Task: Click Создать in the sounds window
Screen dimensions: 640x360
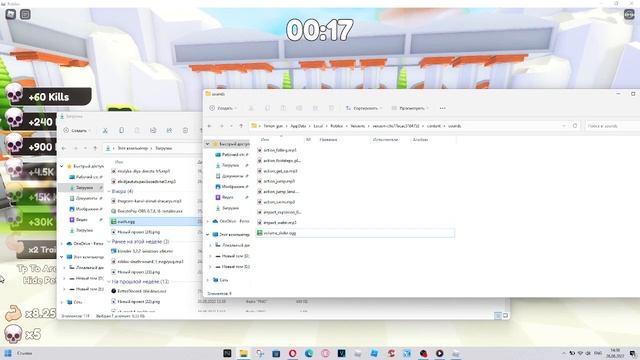Action: tap(222, 108)
